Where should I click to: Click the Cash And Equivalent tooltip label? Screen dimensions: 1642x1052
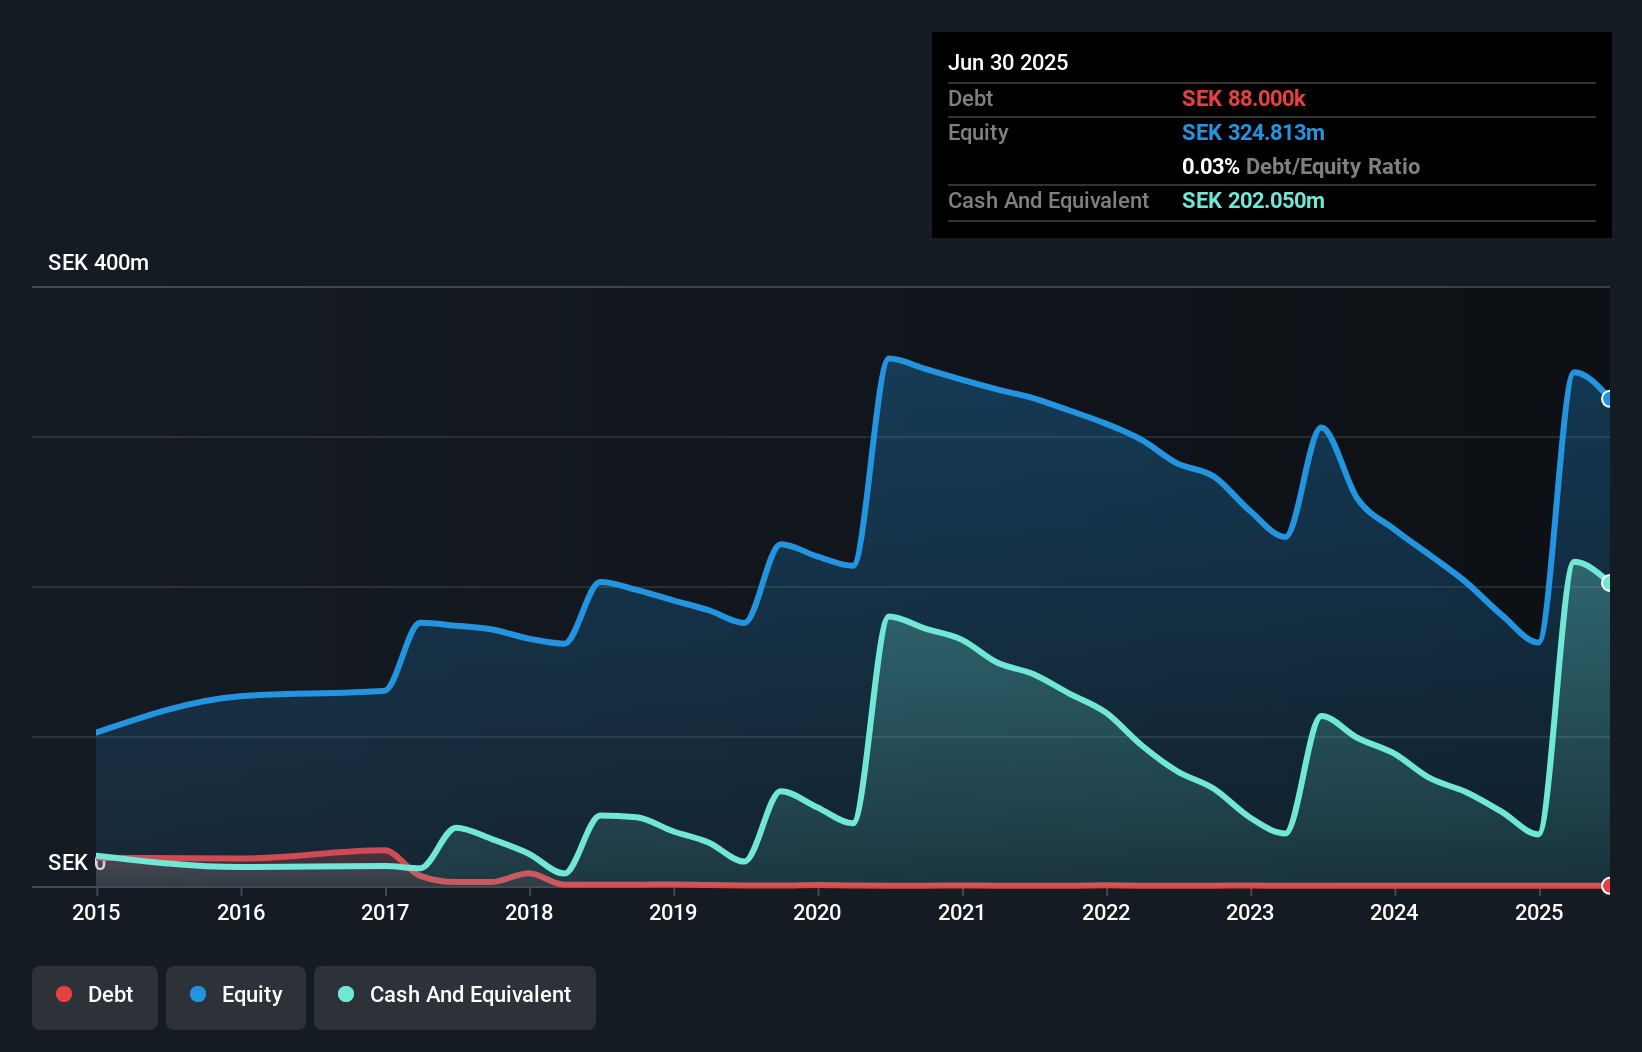(1048, 200)
